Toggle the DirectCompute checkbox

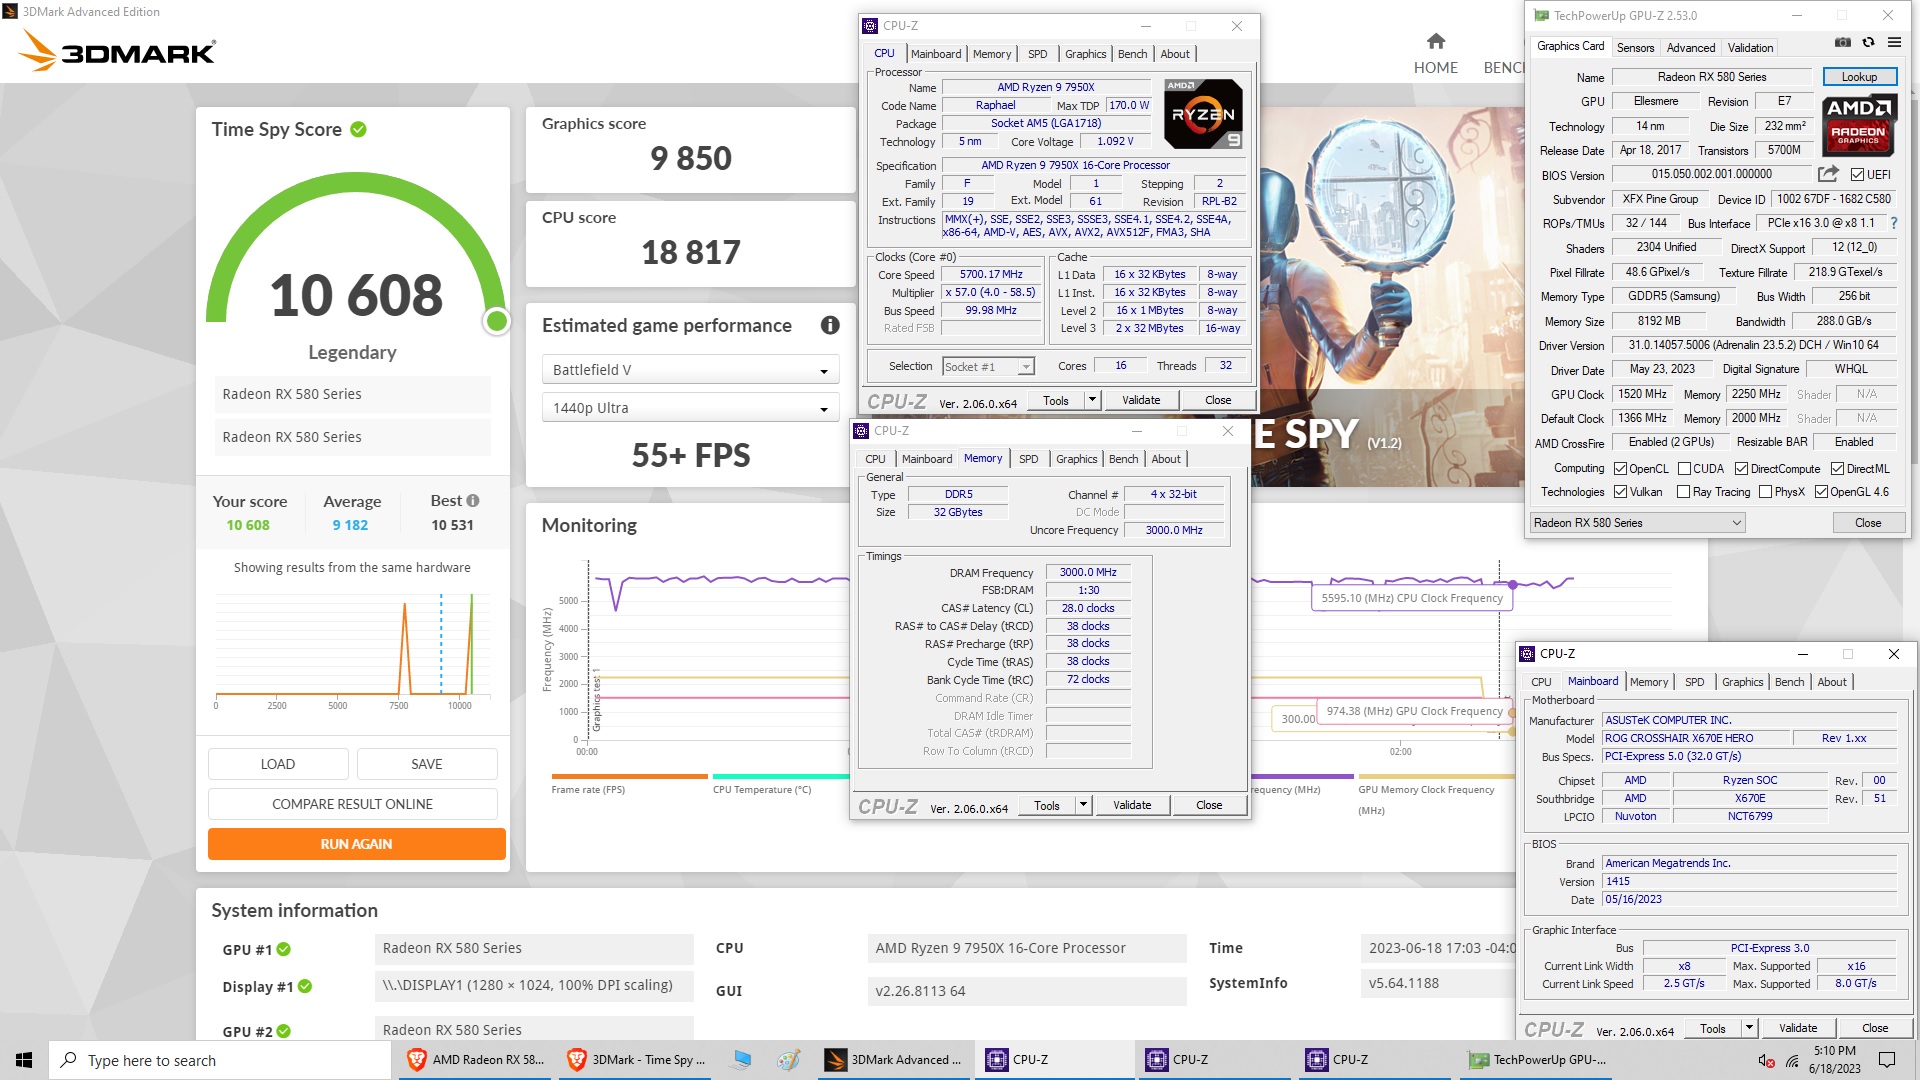1741,468
